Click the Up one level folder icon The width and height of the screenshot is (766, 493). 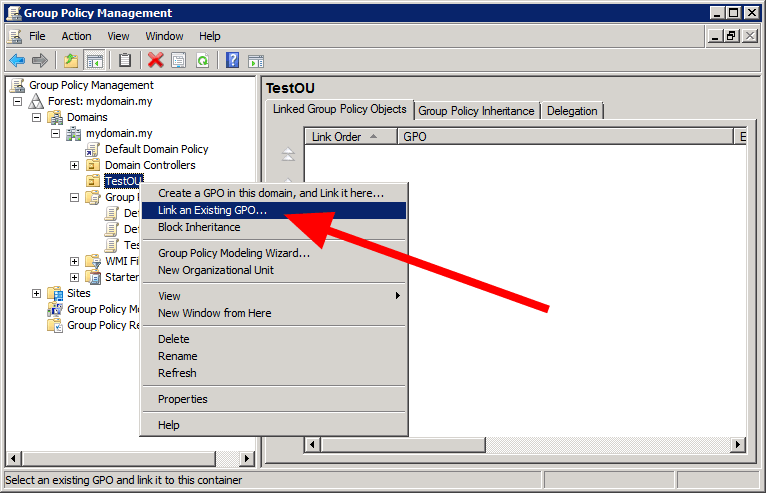(71, 61)
